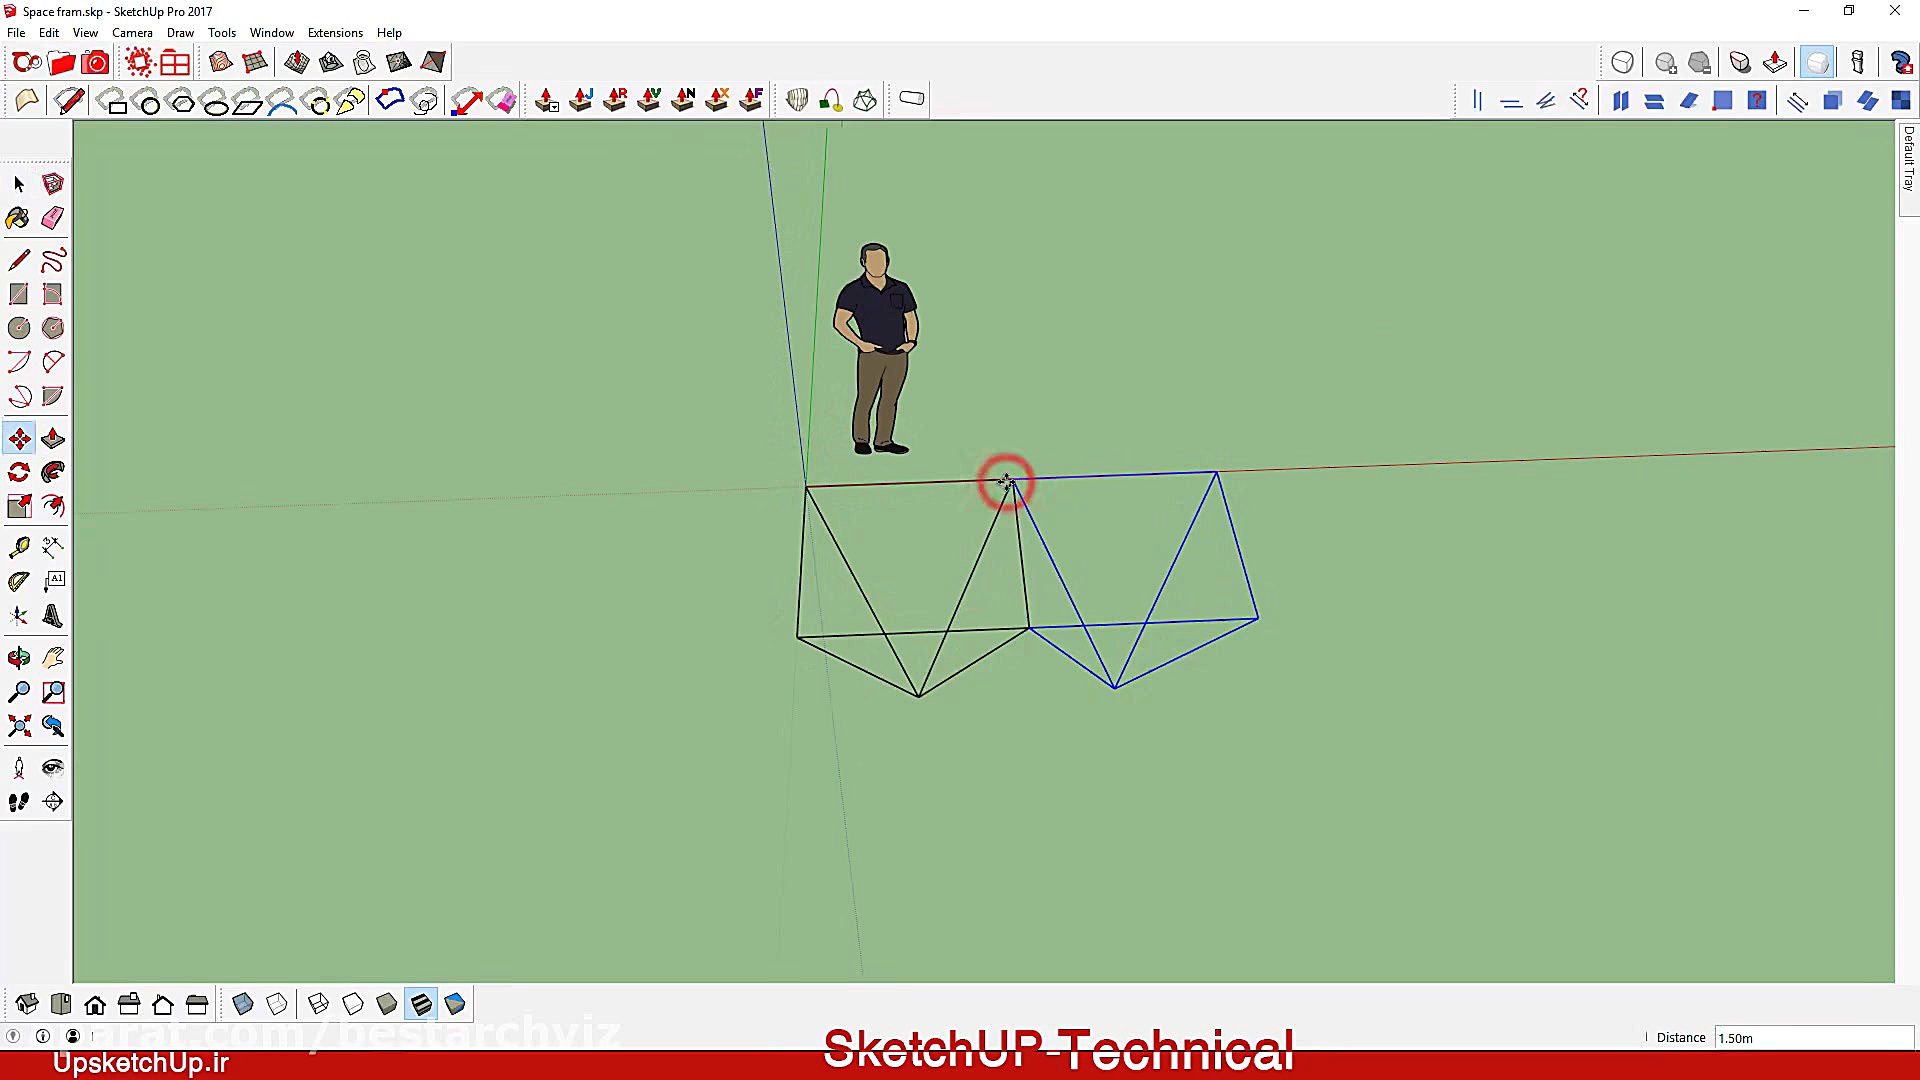Expand the Default Tray panel

click(1908, 160)
